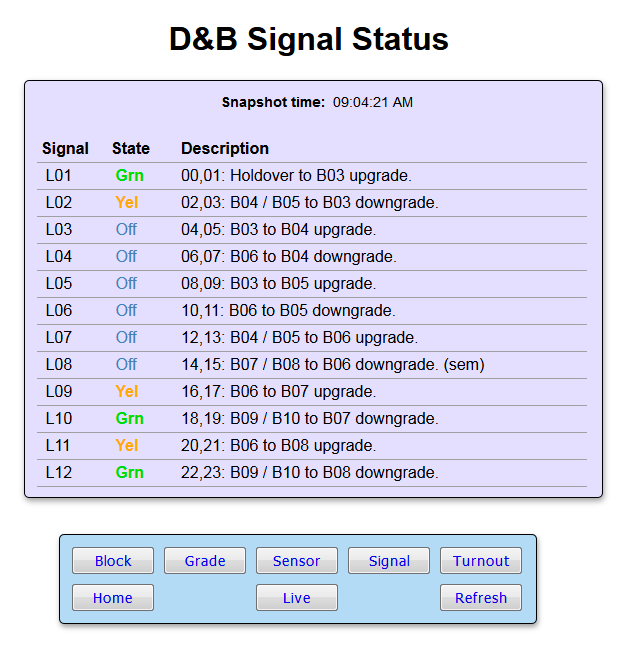Click the Off state of L07
The image size is (631, 651).
(126, 338)
